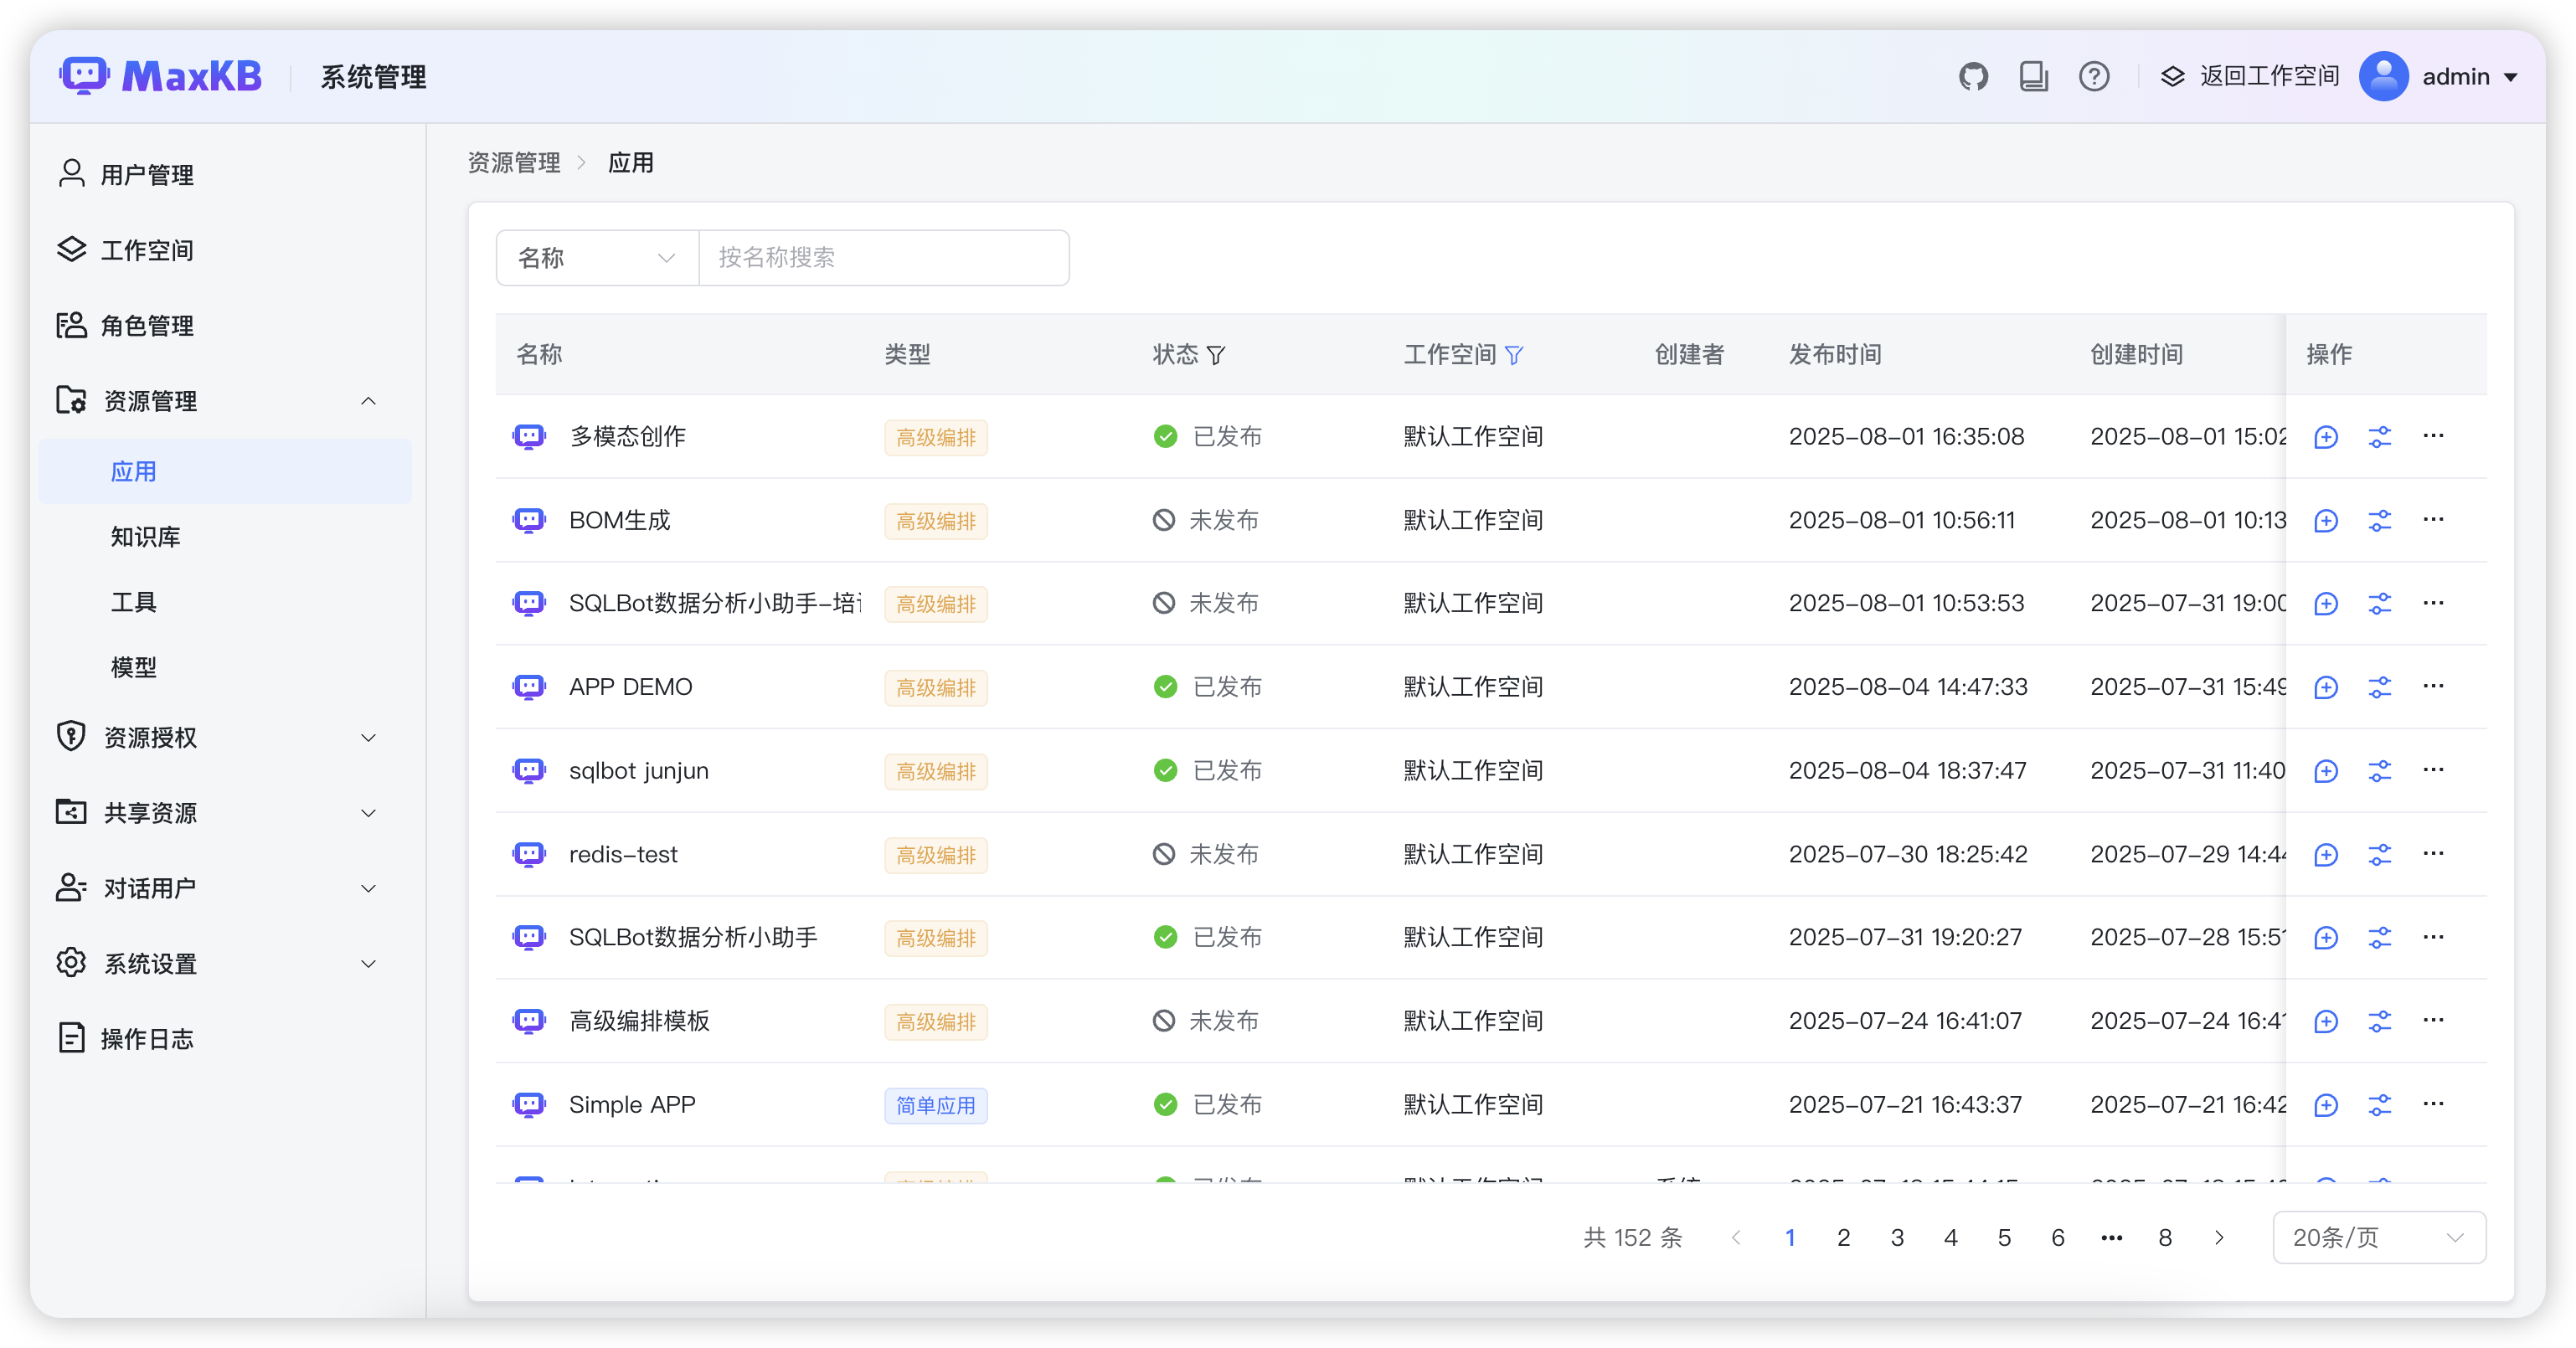Click the plus-circle icon for 多模态创作
Viewport: 2576px width, 1348px height.
[2326, 437]
